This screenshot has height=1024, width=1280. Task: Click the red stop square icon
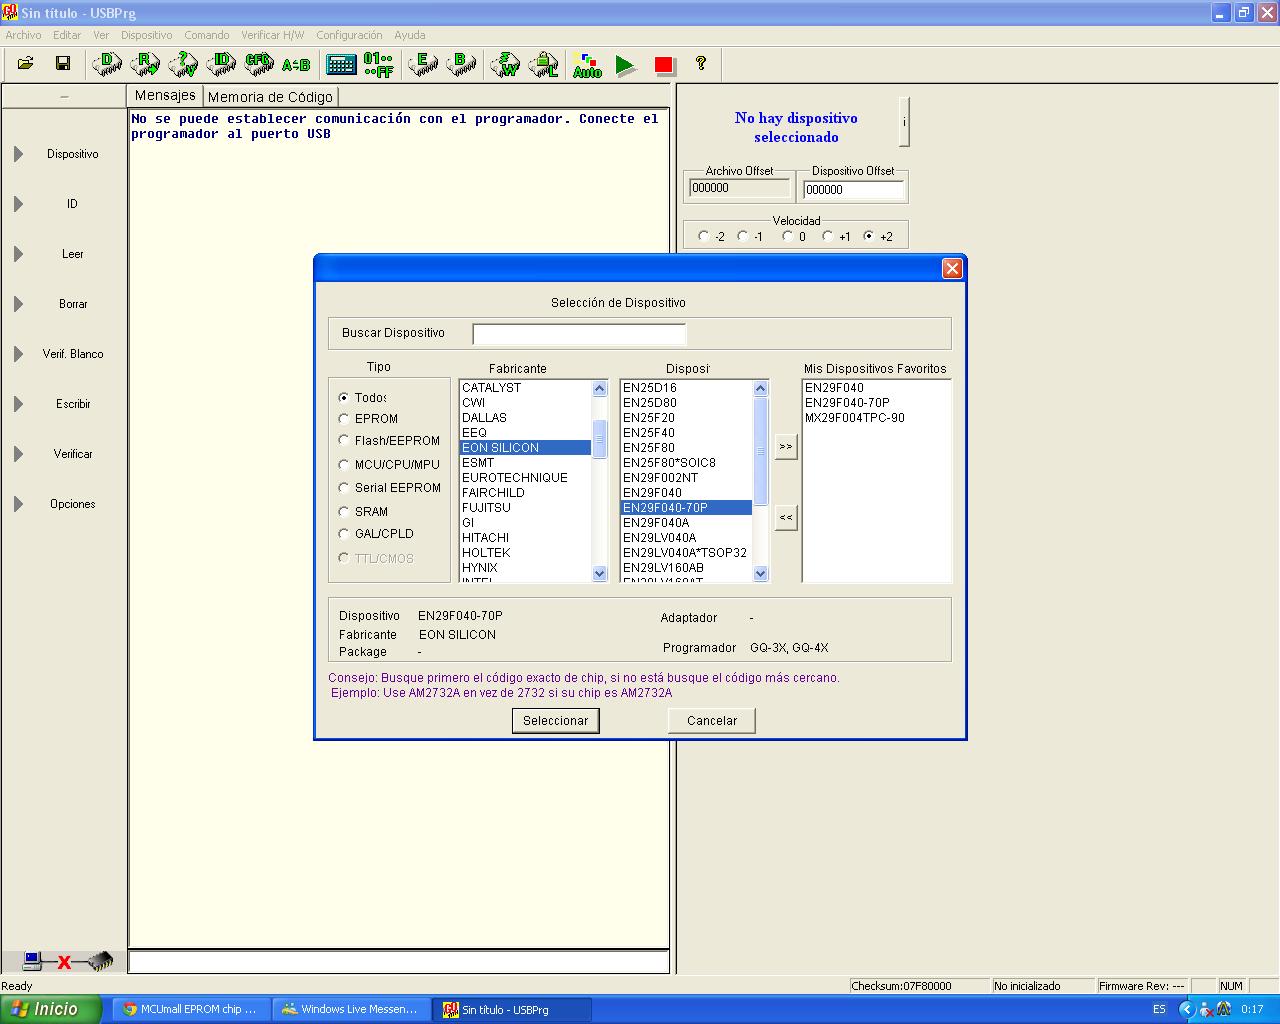(x=664, y=65)
